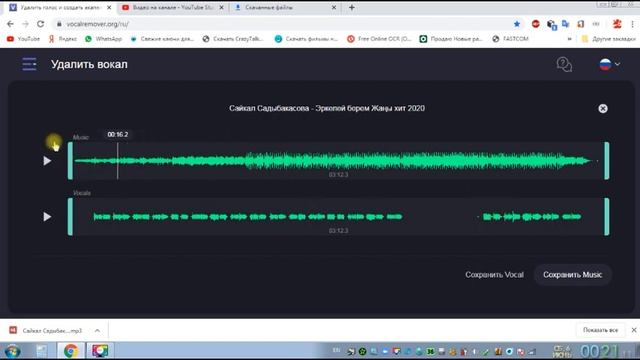Open the FASTCOM bookmark
The height and width of the screenshot is (360, 640).
pos(510,39)
